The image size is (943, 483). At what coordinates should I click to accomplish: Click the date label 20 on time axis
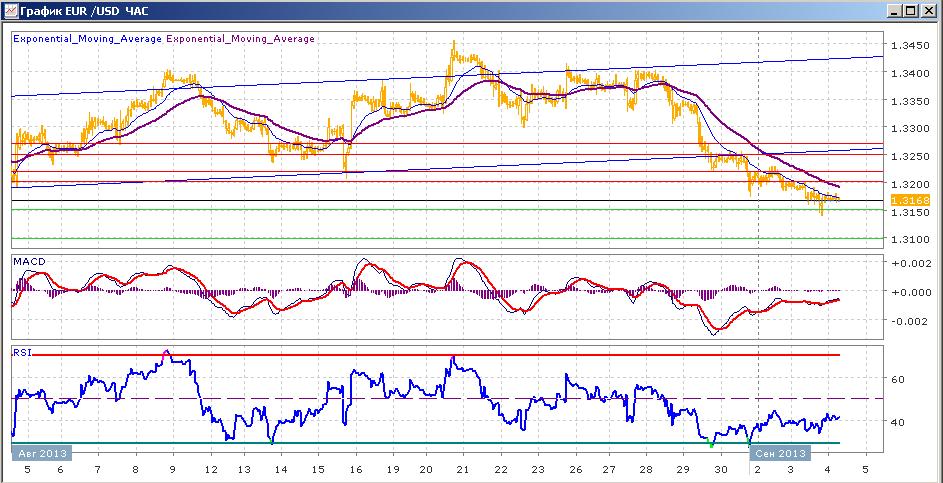tap(426, 469)
